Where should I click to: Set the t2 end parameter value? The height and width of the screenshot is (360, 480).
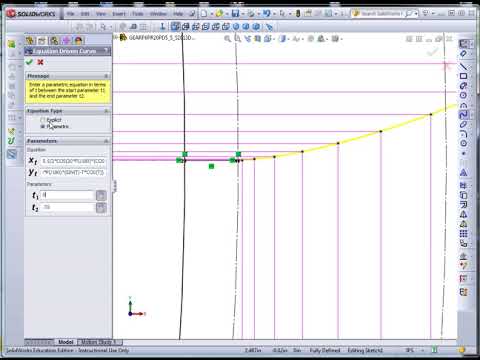pyautogui.click(x=67, y=207)
